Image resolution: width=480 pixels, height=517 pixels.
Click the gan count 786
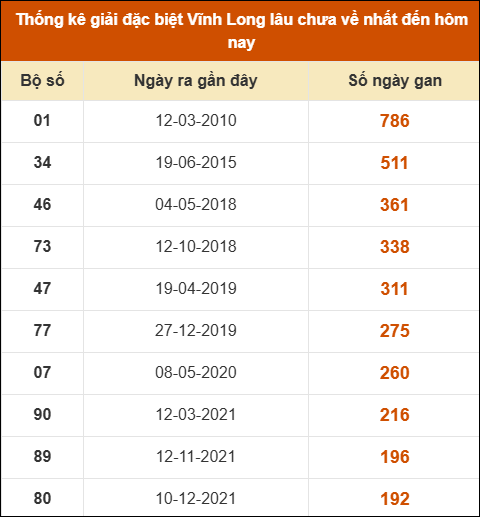(x=395, y=121)
